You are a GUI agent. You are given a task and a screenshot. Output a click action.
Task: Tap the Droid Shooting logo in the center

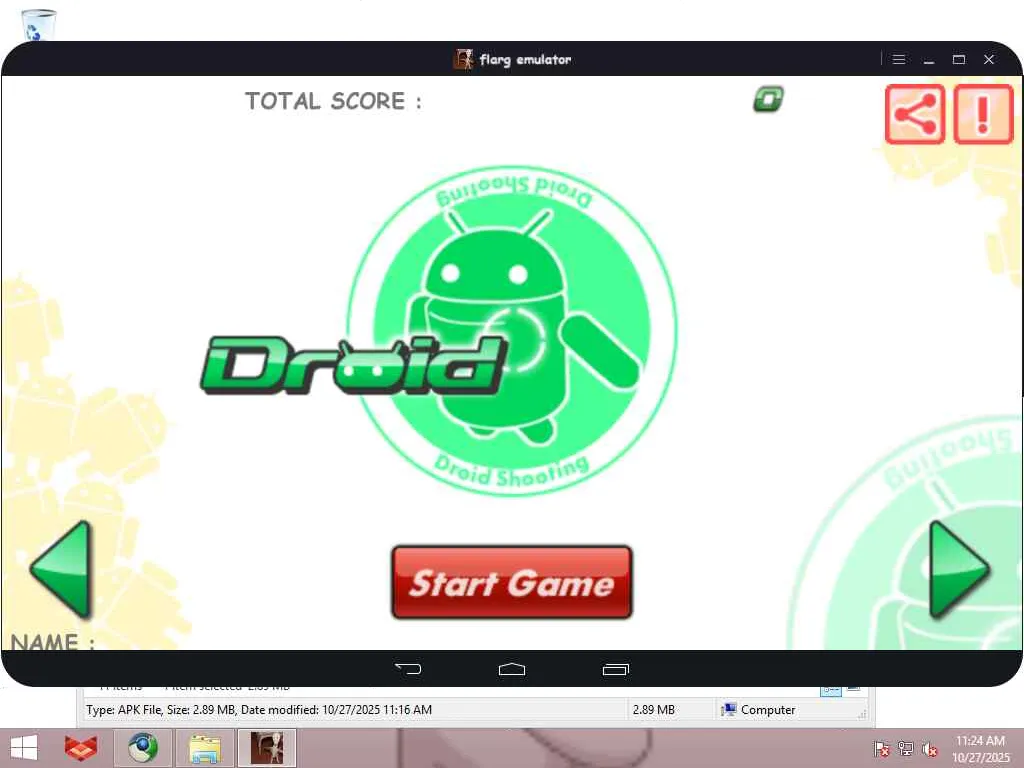(x=512, y=330)
